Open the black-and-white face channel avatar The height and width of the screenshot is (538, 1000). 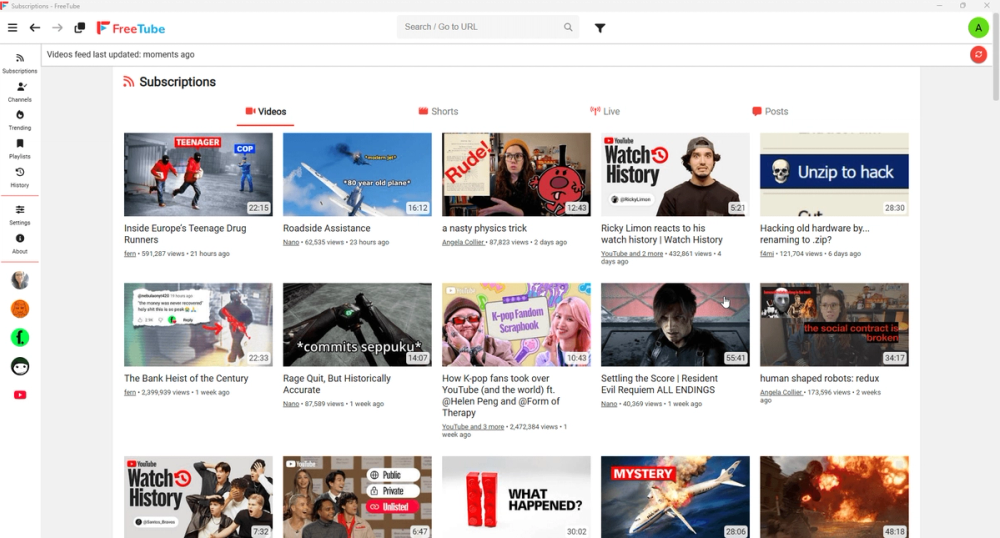[20, 366]
